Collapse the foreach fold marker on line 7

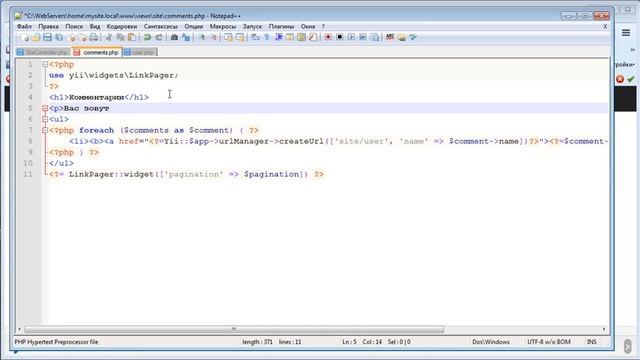click(45, 130)
